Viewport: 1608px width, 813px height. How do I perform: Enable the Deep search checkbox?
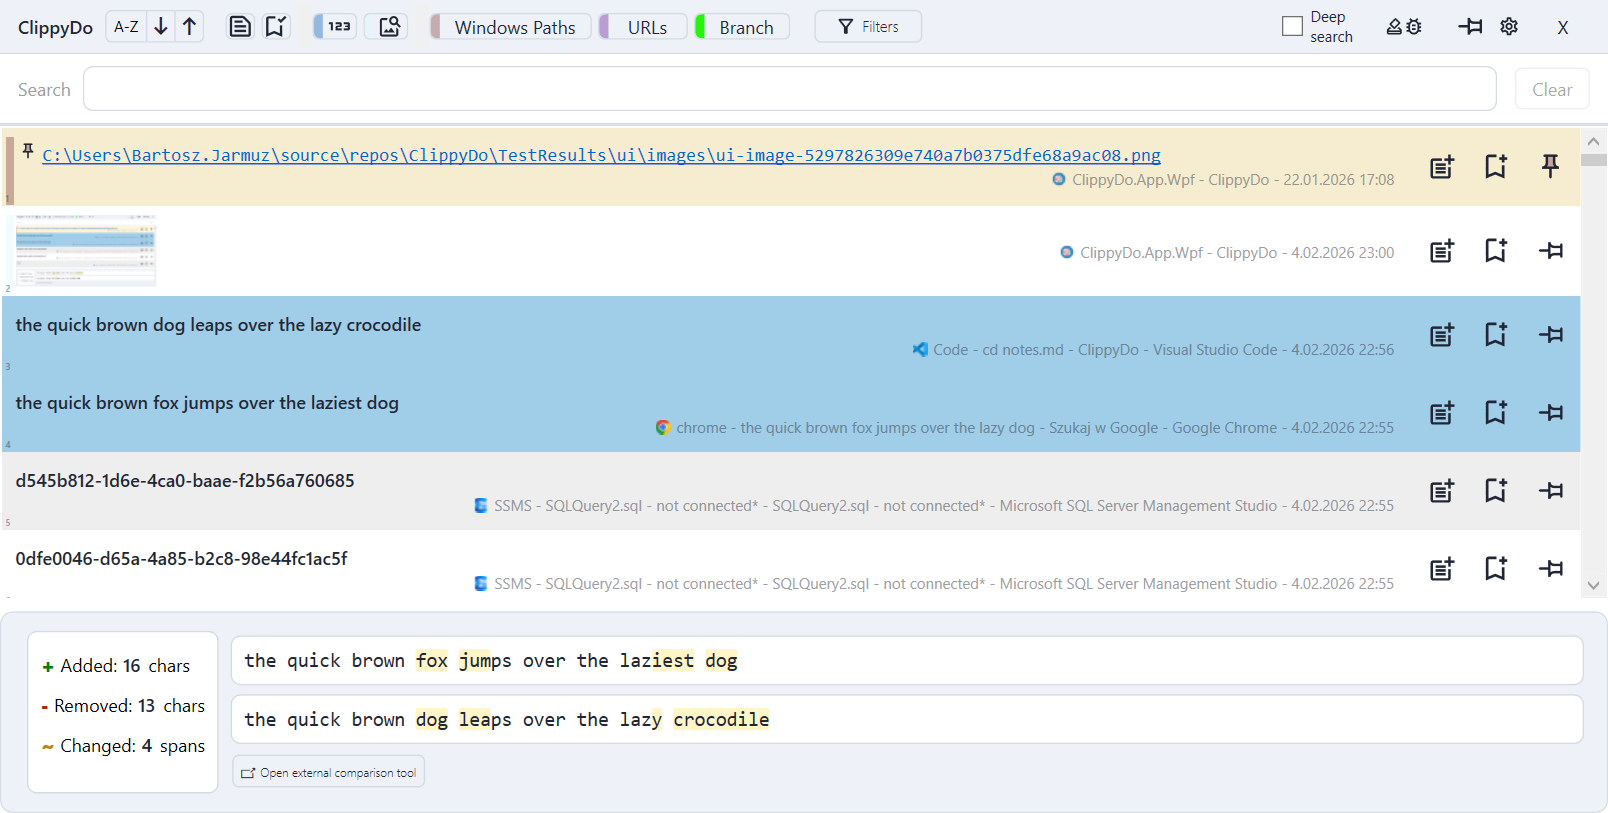1292,27
